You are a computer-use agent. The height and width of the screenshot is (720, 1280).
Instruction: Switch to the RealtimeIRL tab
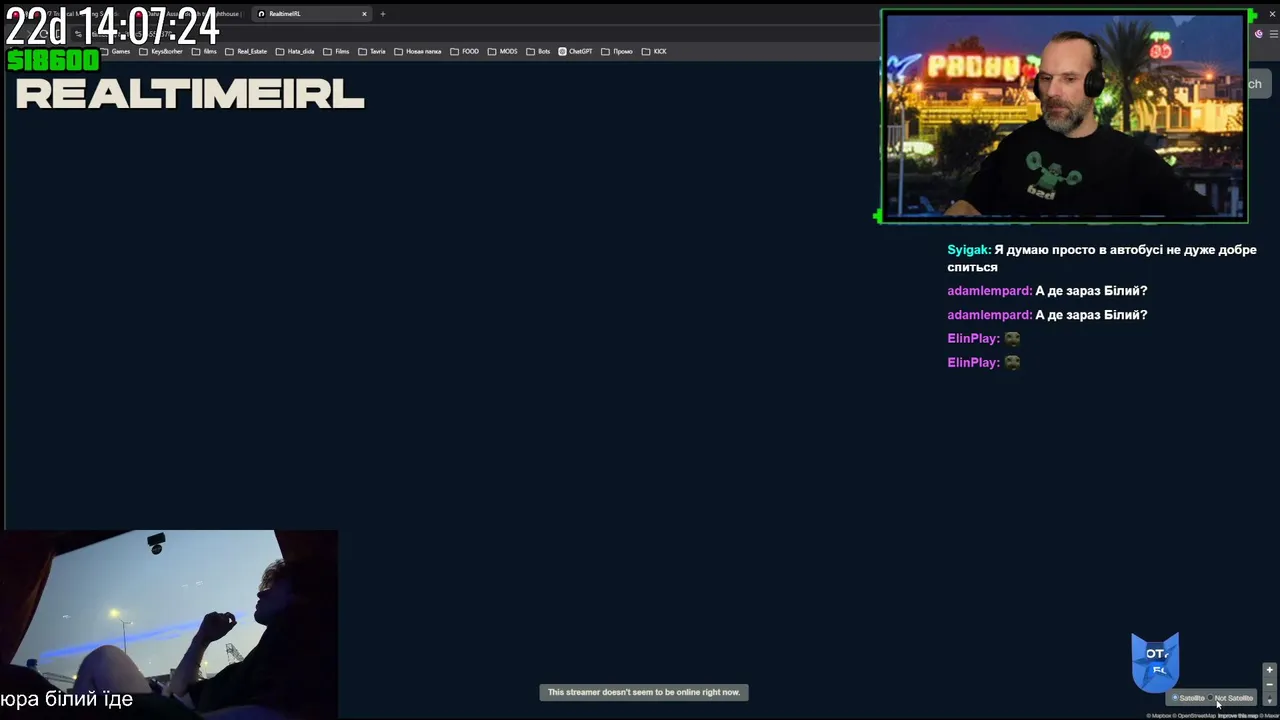point(310,14)
